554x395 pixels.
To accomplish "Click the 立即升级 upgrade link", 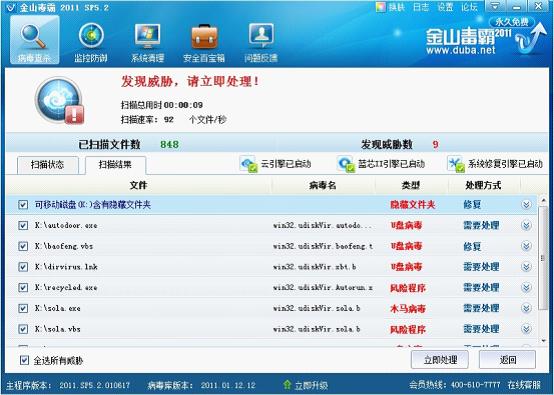I will pos(306,385).
